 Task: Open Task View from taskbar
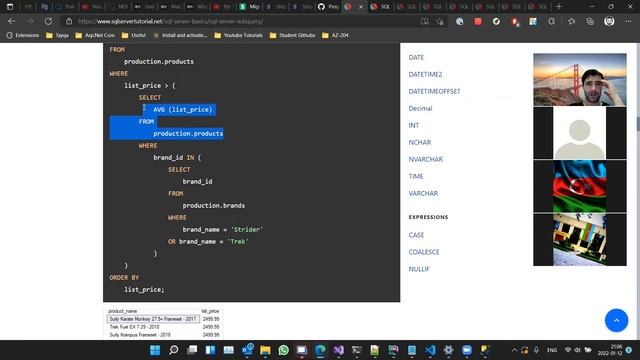[x=192, y=350]
